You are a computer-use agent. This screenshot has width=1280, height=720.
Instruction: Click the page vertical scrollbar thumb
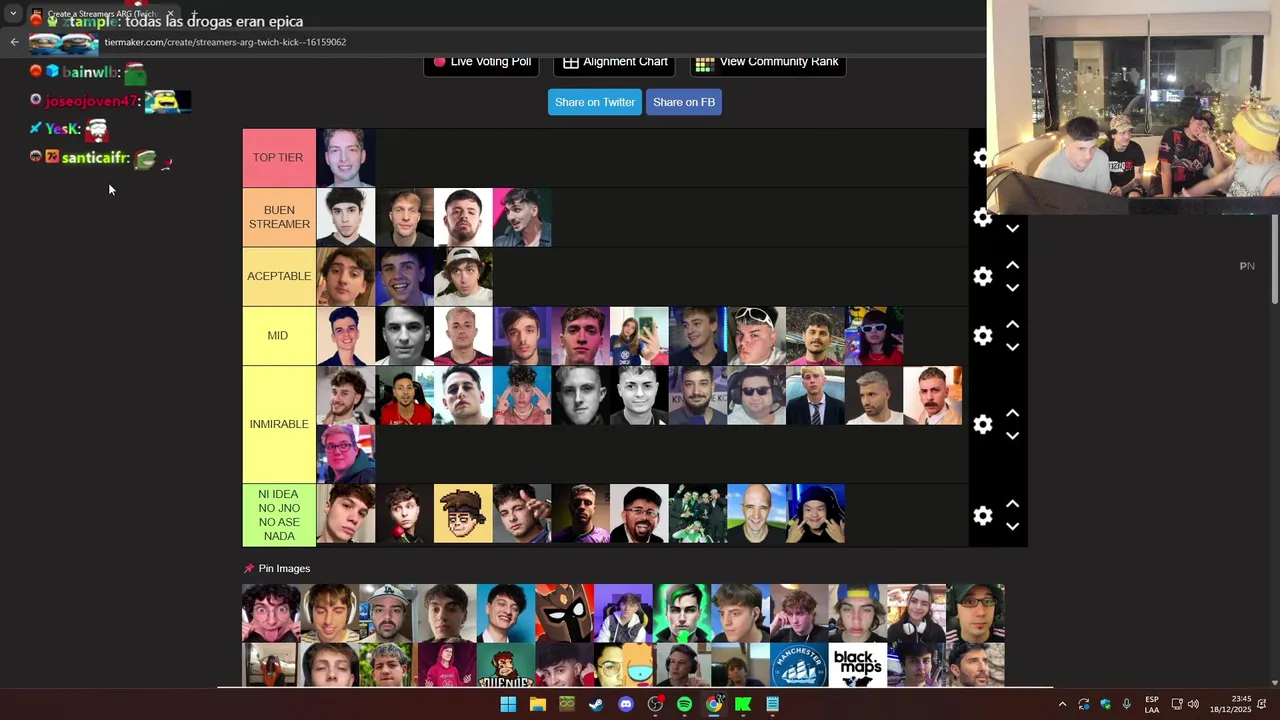coord(1274,259)
